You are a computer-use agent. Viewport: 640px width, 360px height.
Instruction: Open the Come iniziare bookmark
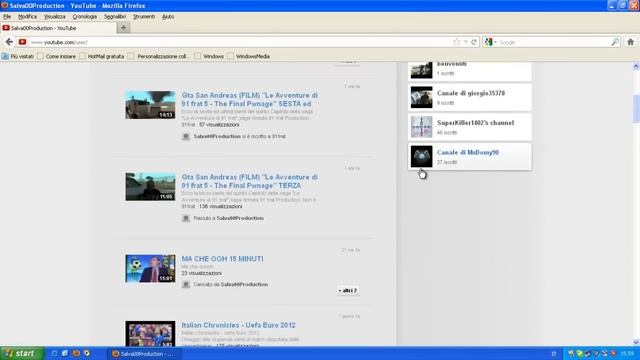pos(56,56)
